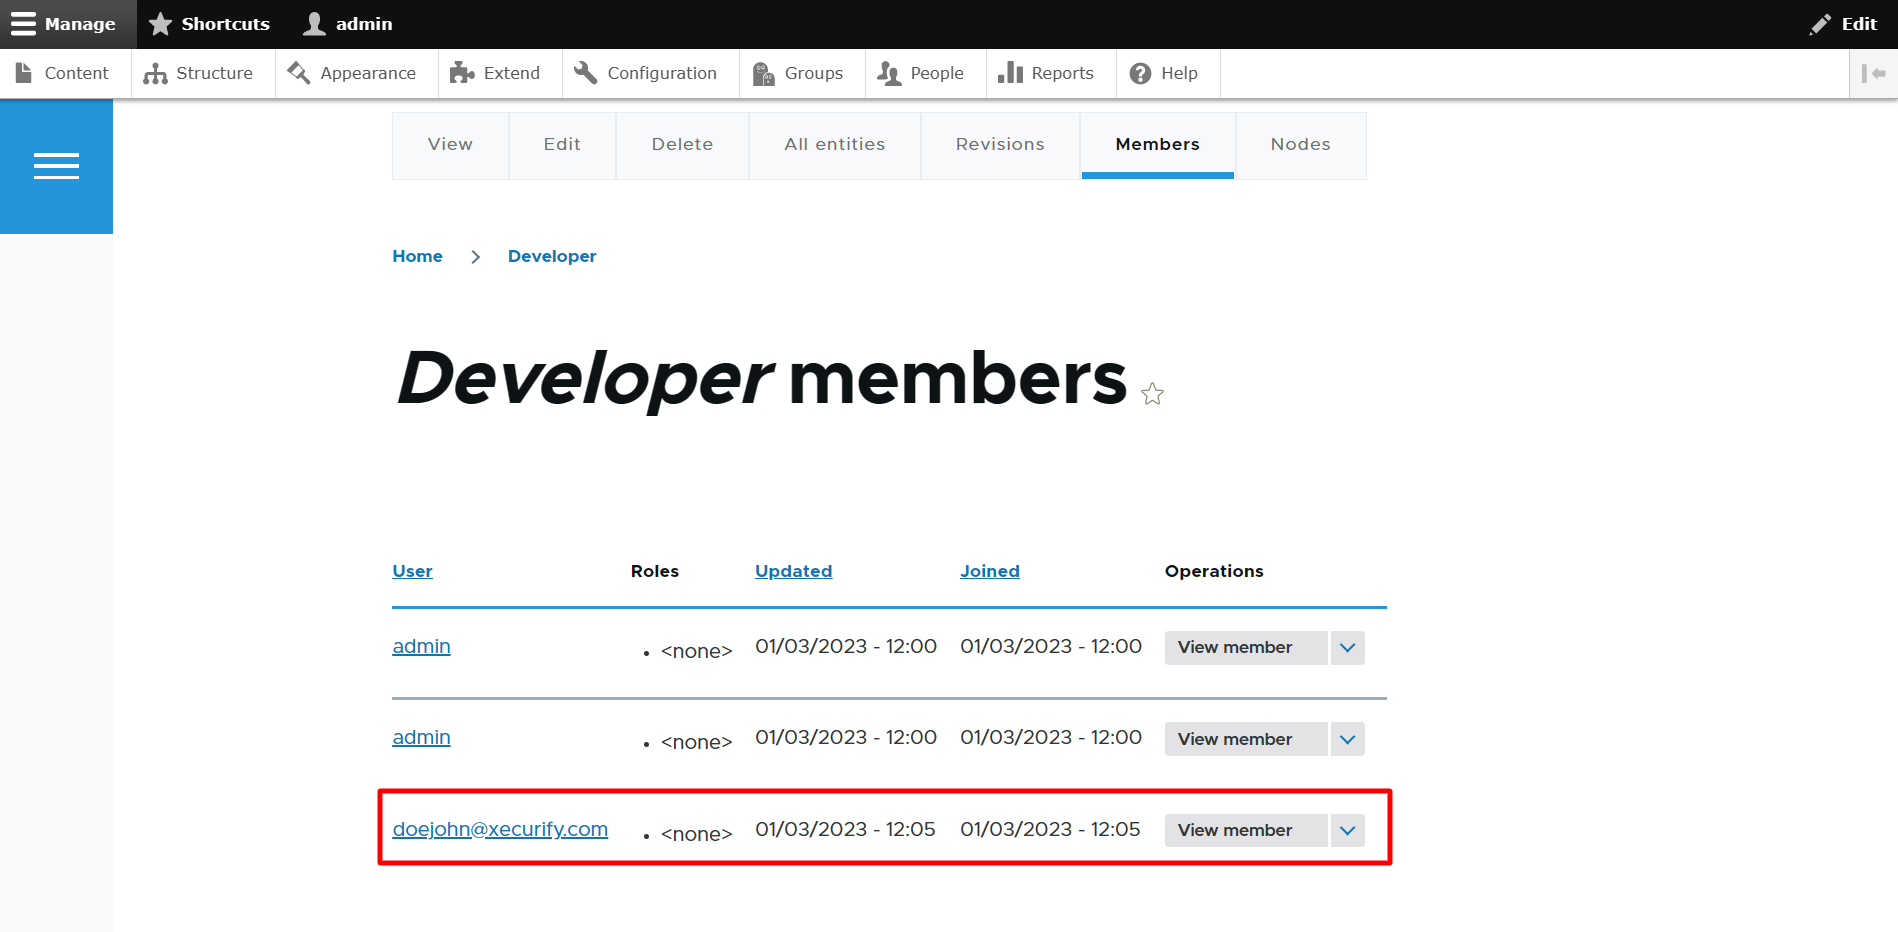Open Configuration via the wrench icon
This screenshot has width=1898, height=932.
click(586, 73)
